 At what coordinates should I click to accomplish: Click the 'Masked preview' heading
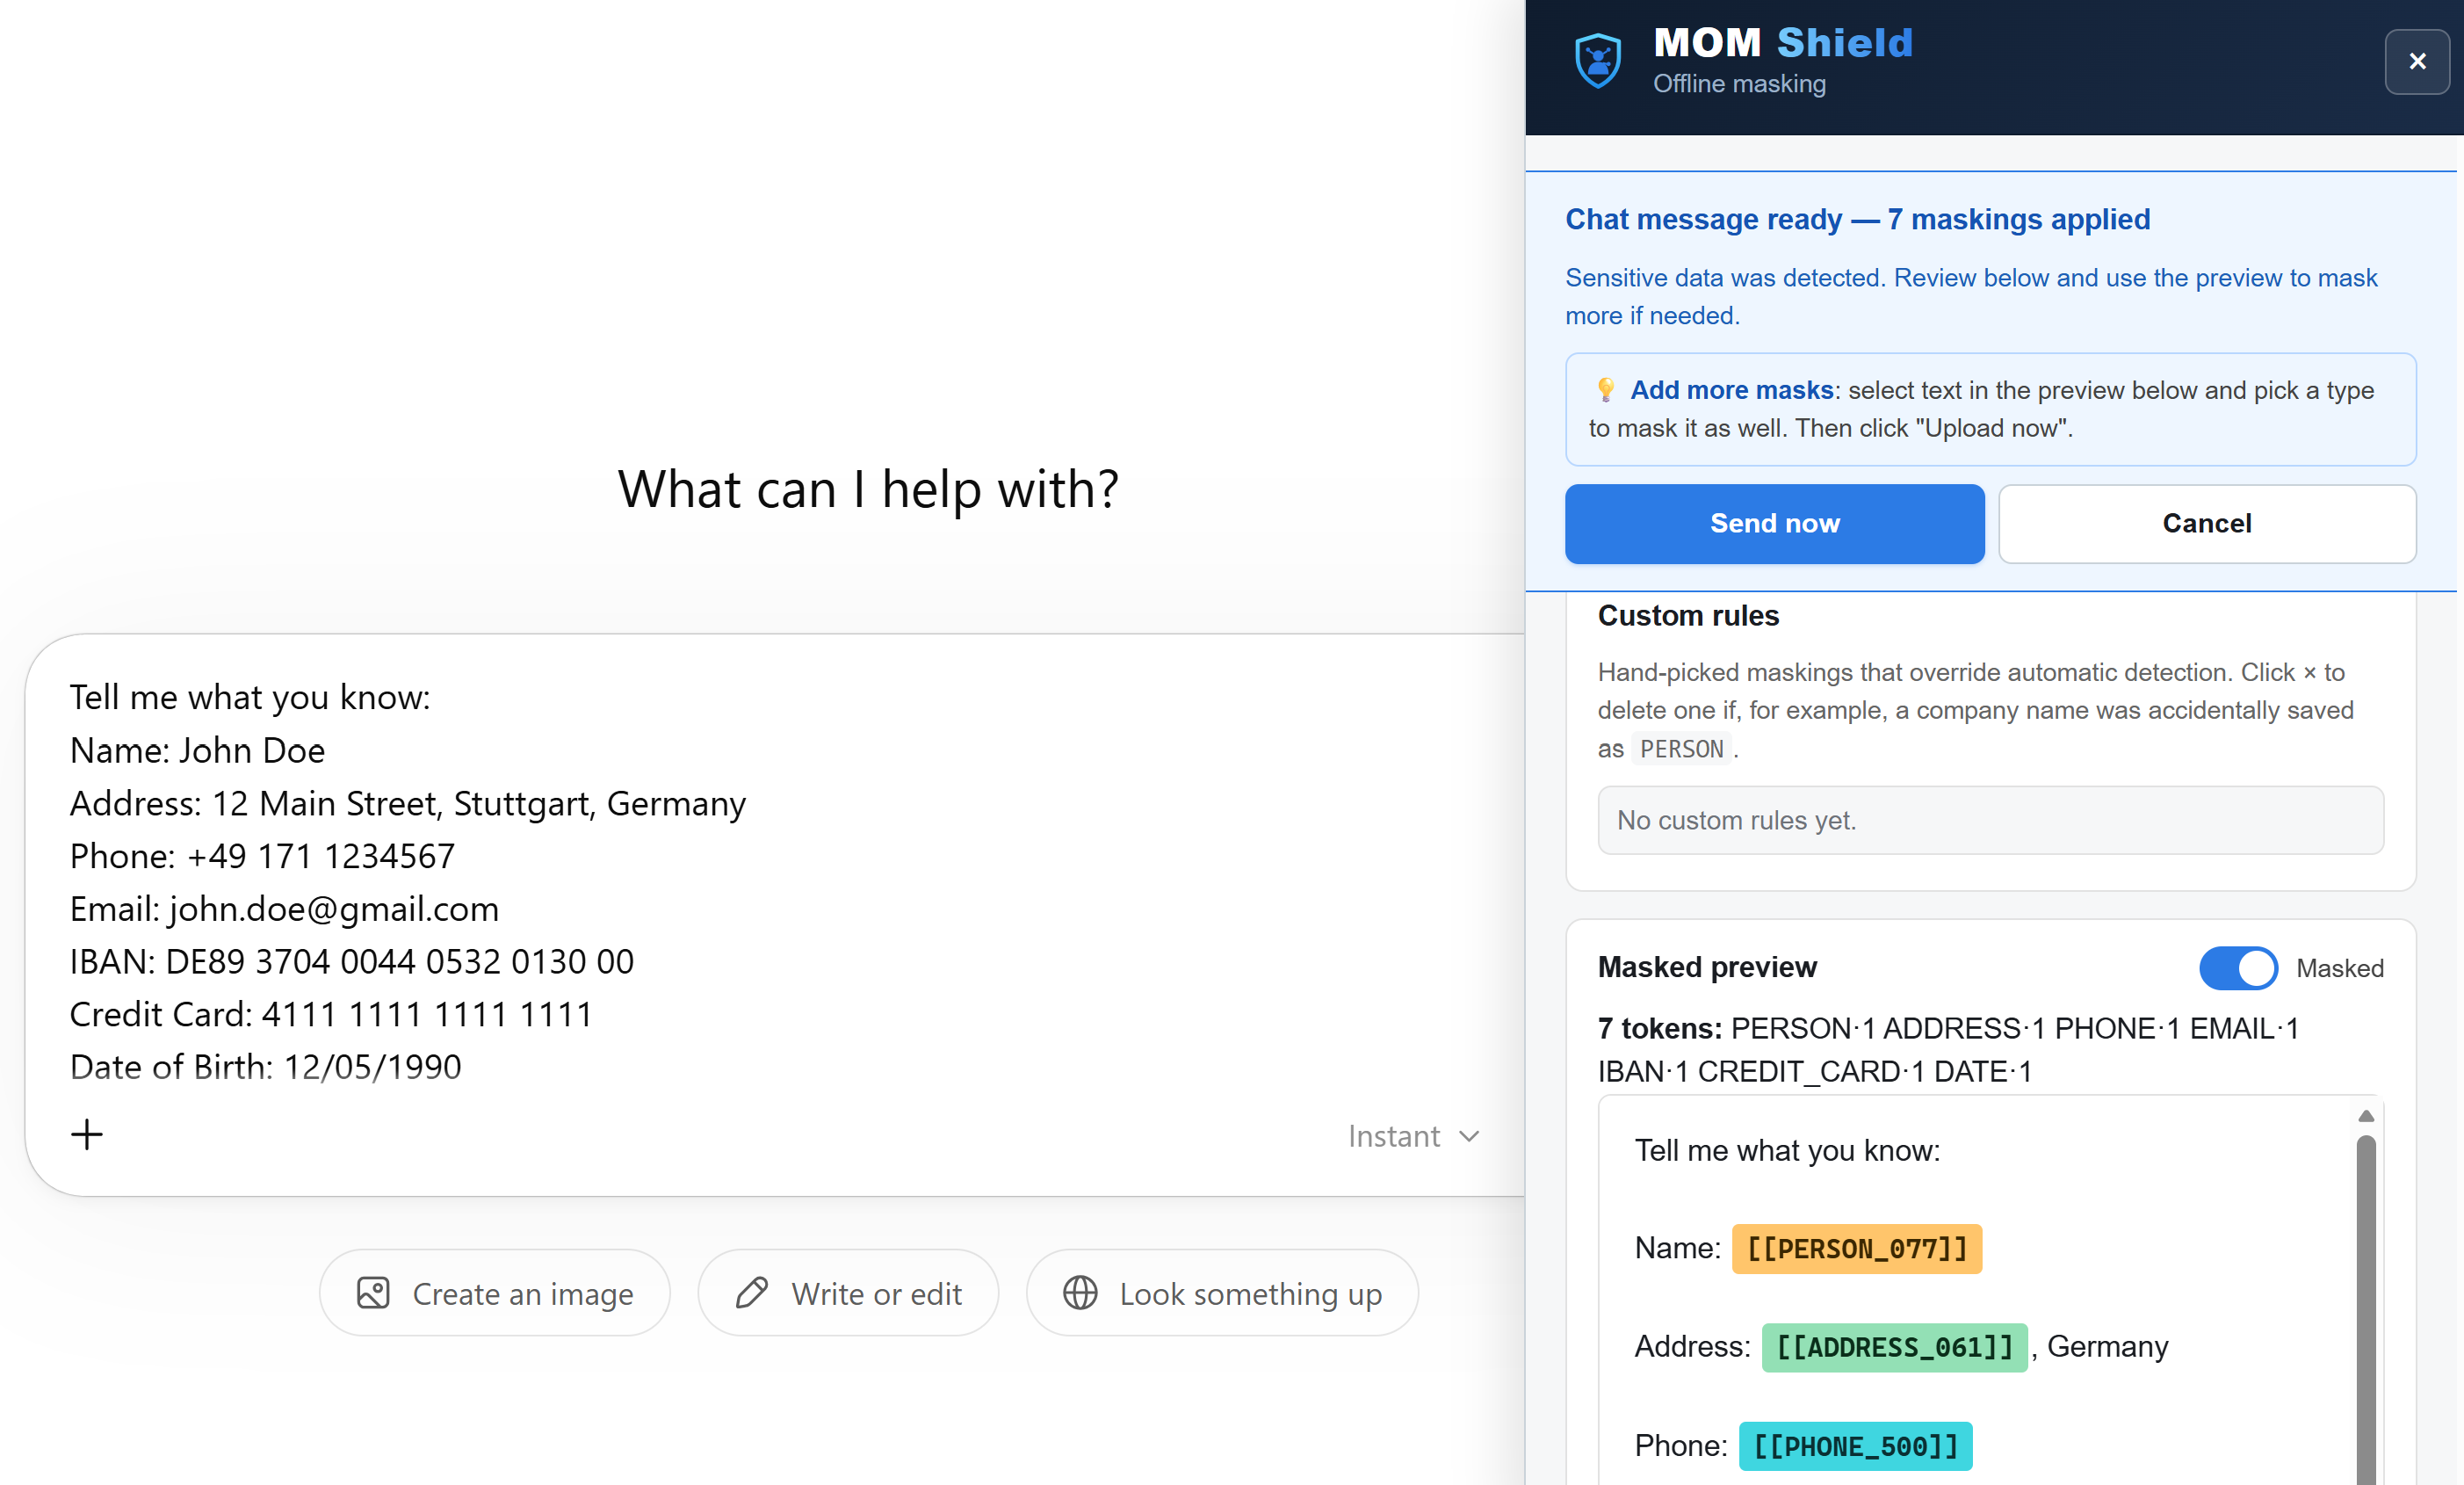[x=1707, y=967]
